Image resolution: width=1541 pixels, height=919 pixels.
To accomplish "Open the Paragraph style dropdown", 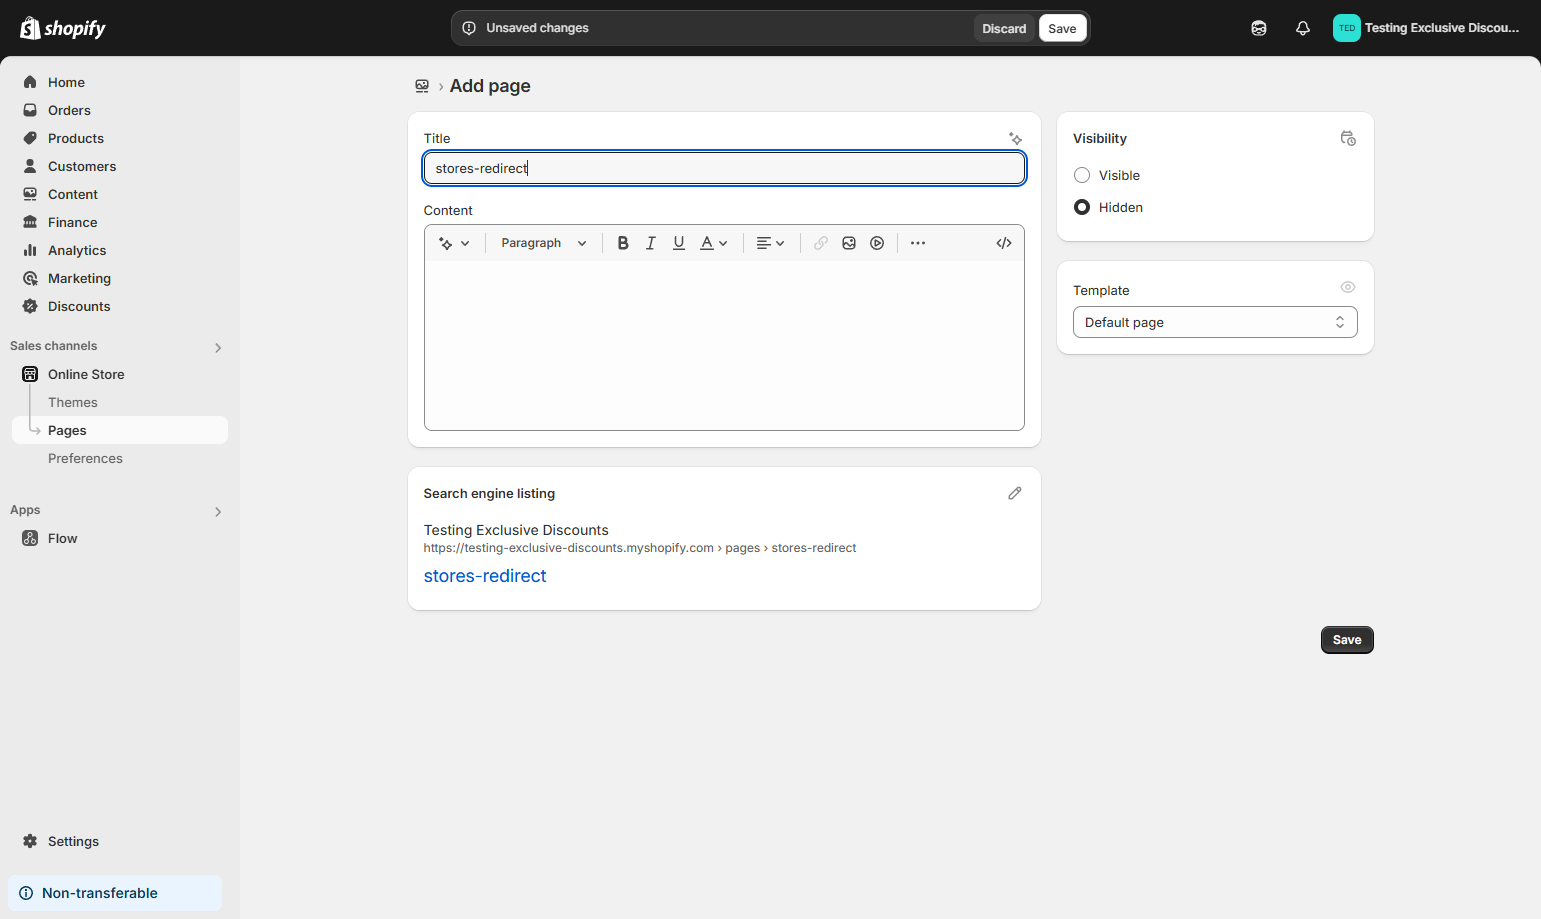I will click(544, 243).
